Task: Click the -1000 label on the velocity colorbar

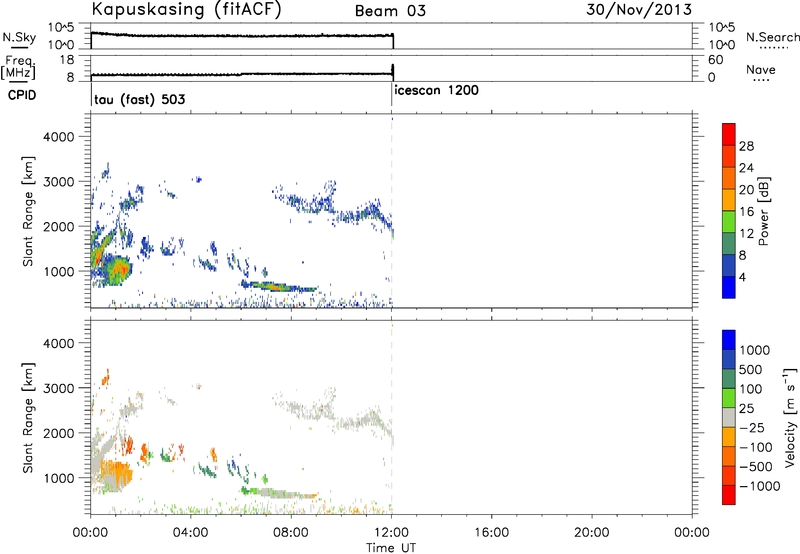Action: (x=759, y=486)
